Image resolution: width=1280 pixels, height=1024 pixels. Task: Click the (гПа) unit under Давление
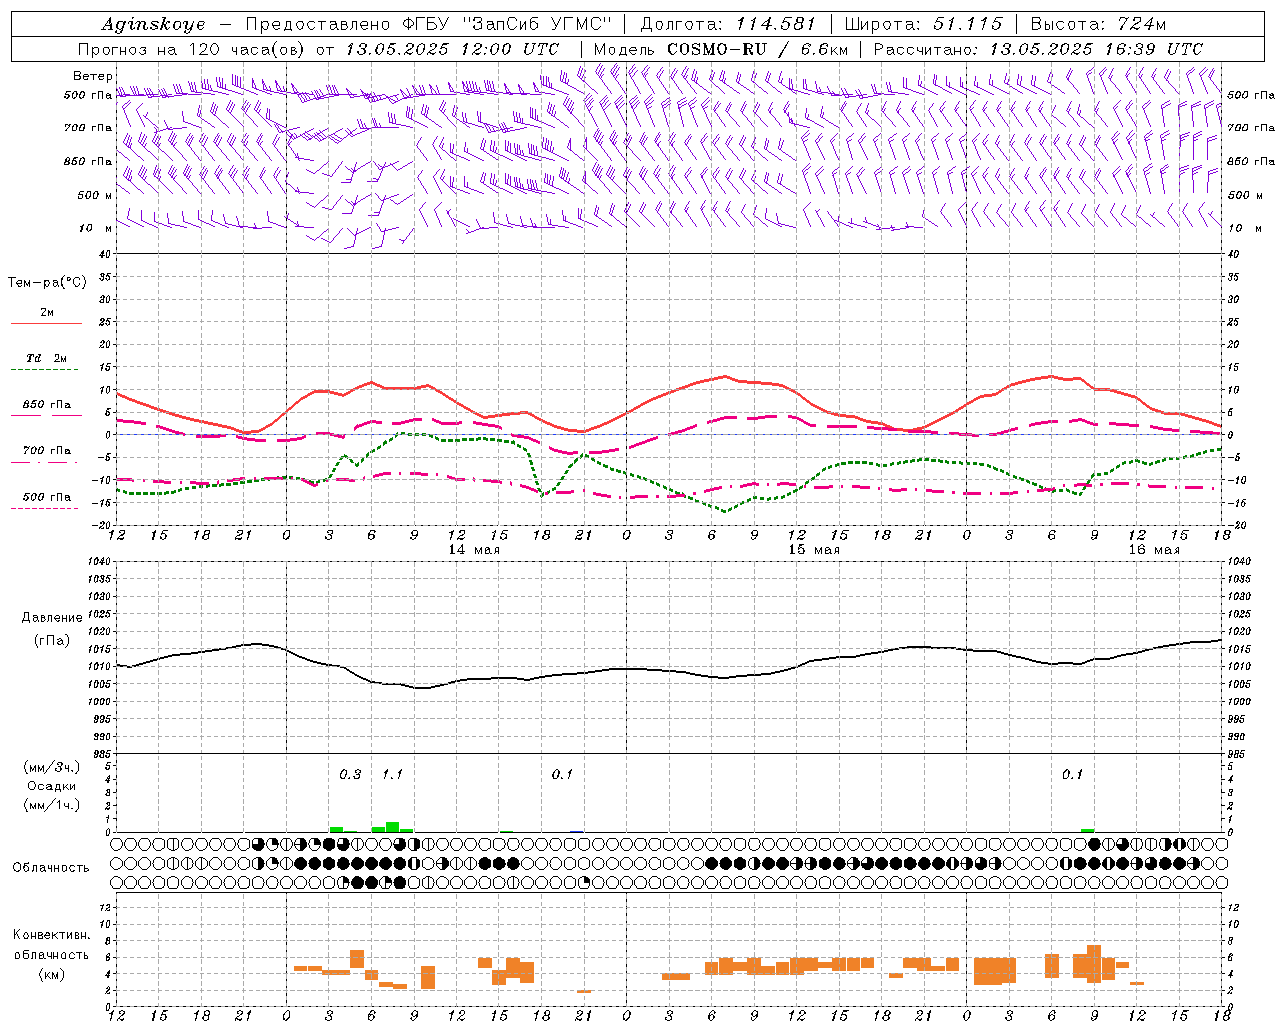click(50, 641)
